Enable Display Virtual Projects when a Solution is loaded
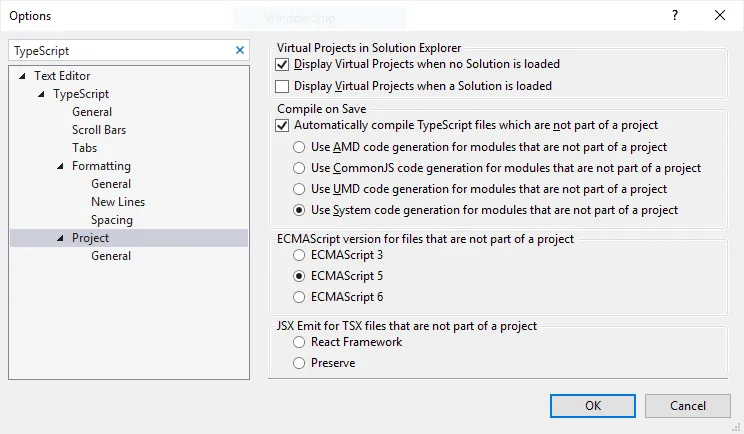Image resolution: width=744 pixels, height=434 pixels. 282,86
